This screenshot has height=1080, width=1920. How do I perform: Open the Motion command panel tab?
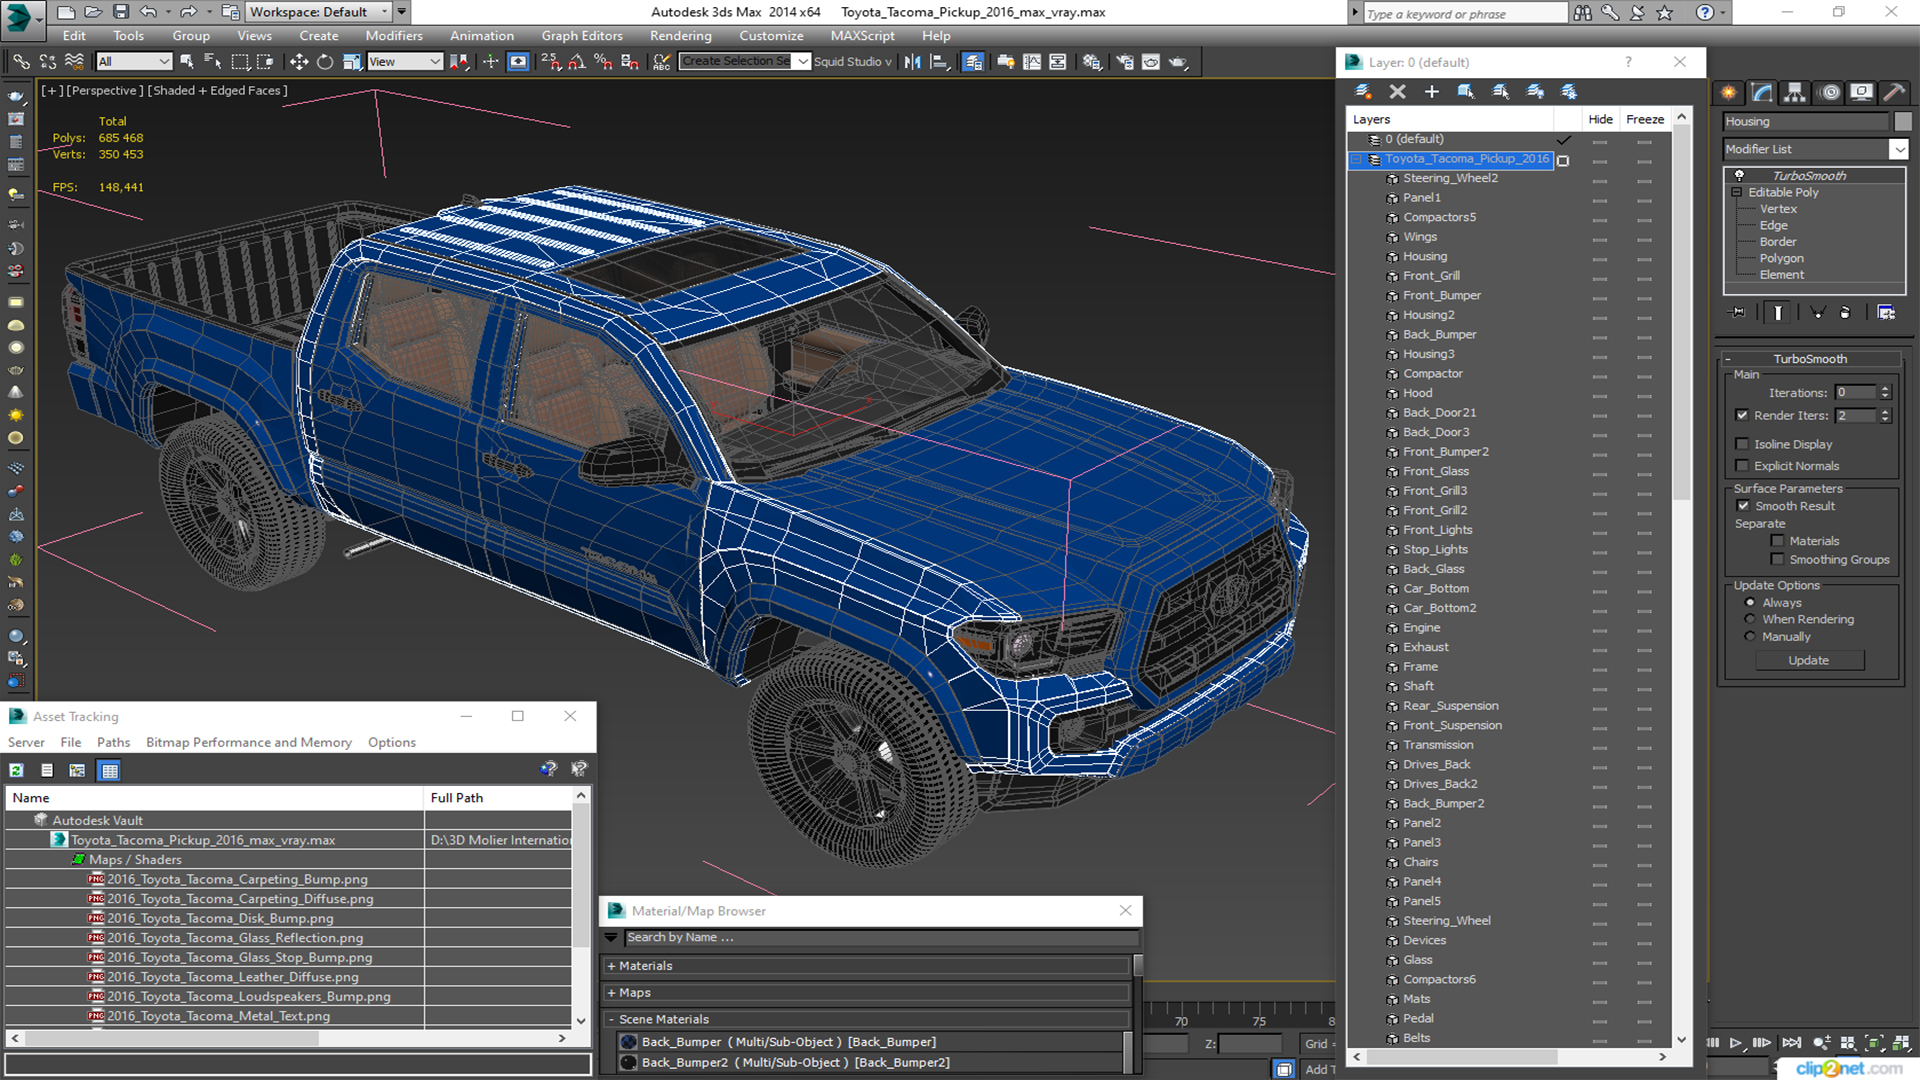click(1829, 93)
